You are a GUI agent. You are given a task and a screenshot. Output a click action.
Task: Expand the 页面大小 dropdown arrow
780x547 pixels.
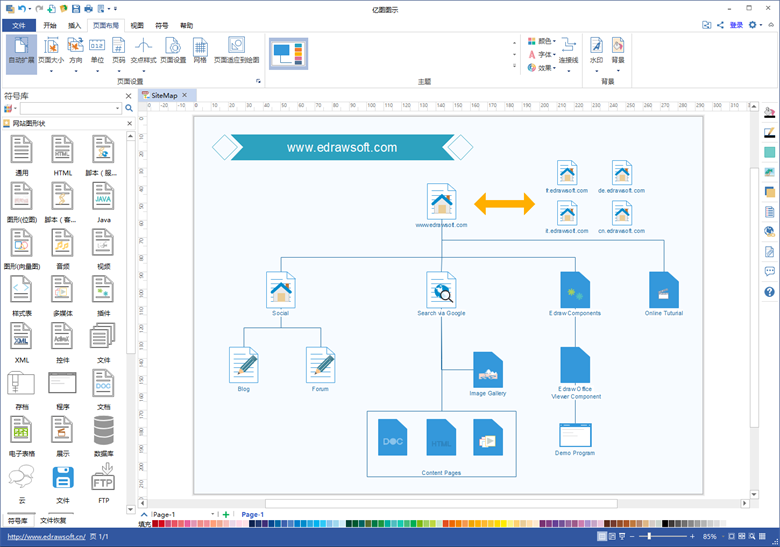tap(51, 71)
